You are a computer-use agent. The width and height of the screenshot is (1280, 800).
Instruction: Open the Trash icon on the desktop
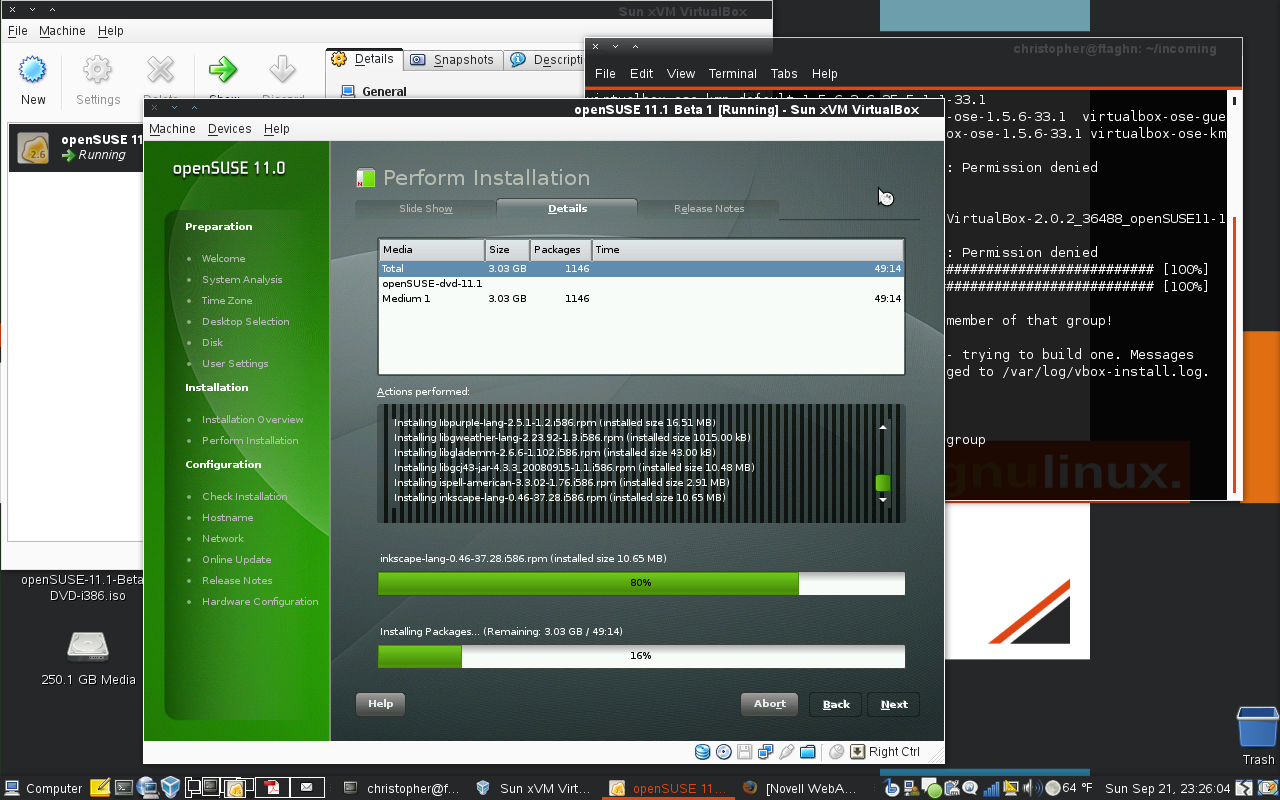point(1258,727)
